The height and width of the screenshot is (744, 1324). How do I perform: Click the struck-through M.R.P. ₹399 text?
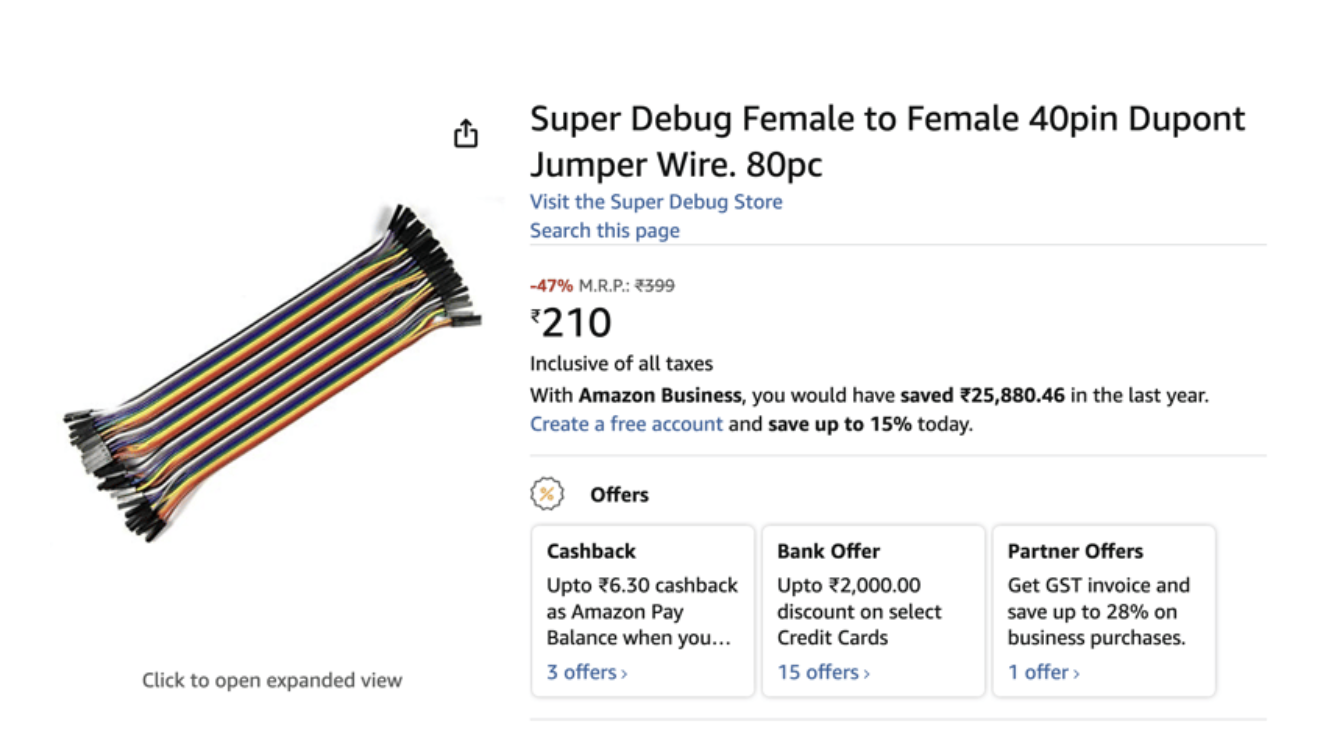627,286
